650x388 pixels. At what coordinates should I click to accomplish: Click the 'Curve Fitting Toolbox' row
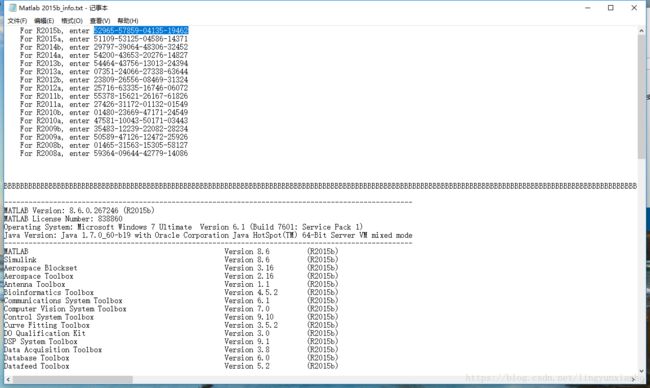(x=171, y=325)
